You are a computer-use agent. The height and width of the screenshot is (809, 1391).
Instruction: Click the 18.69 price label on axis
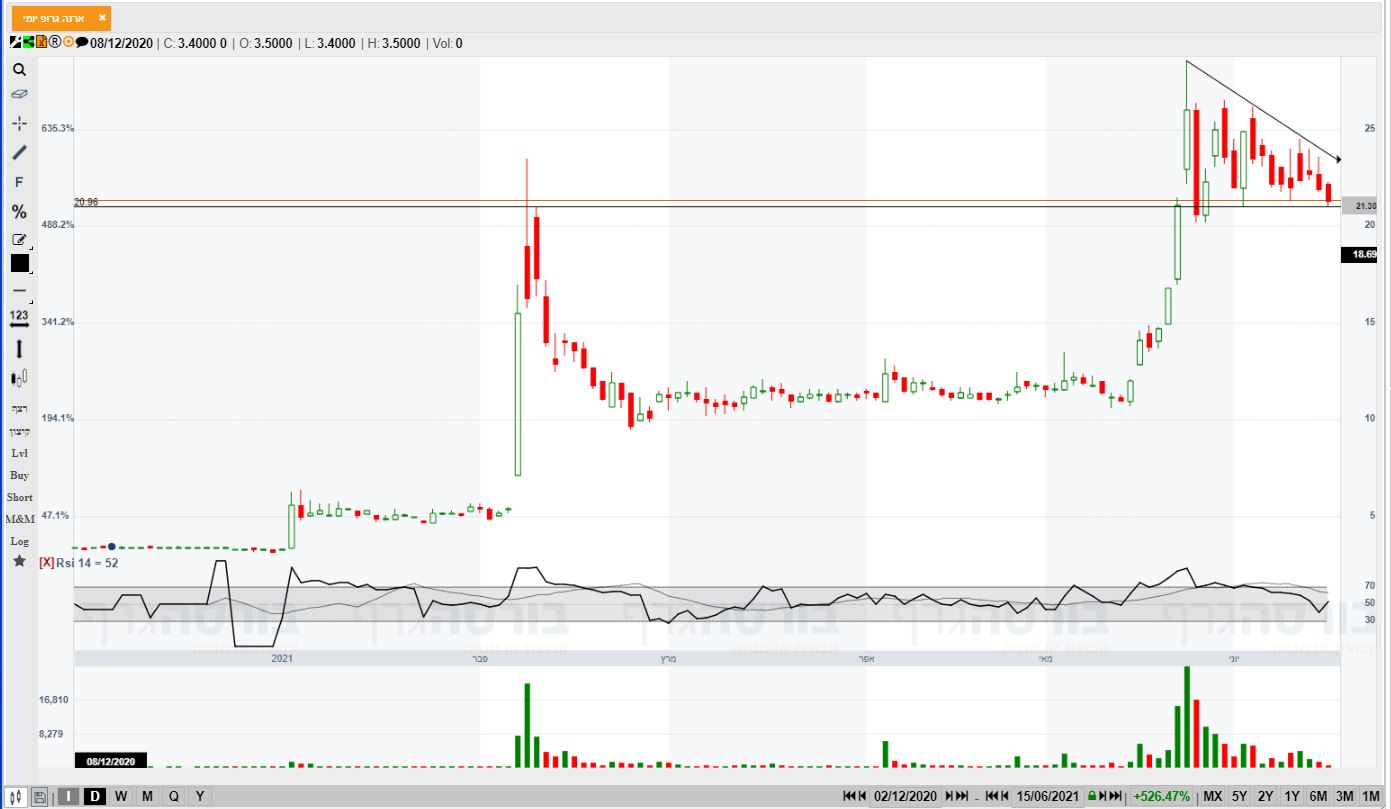coord(1358,255)
